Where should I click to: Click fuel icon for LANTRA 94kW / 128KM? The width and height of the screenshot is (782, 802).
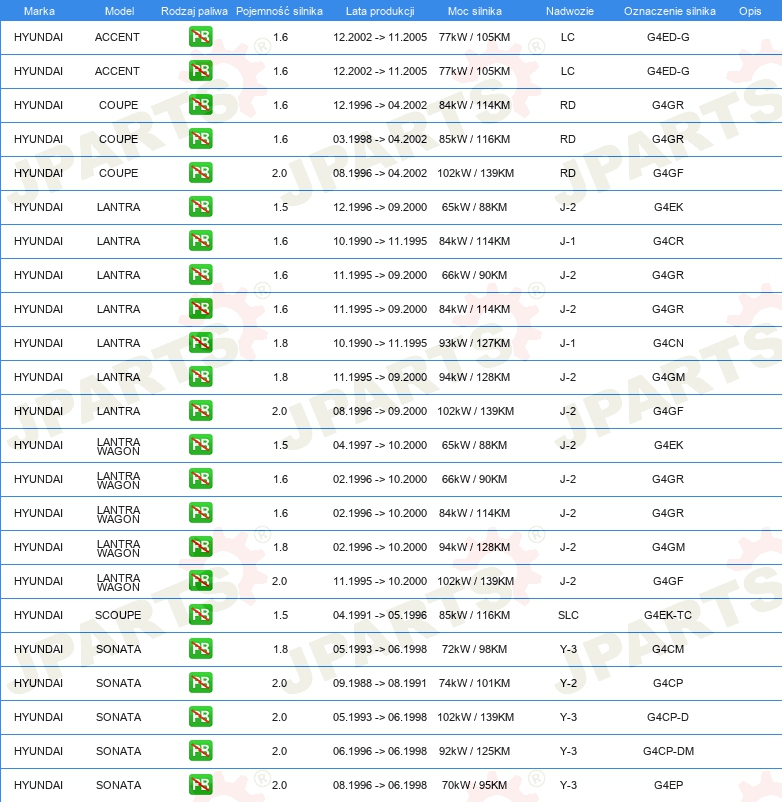pos(200,377)
